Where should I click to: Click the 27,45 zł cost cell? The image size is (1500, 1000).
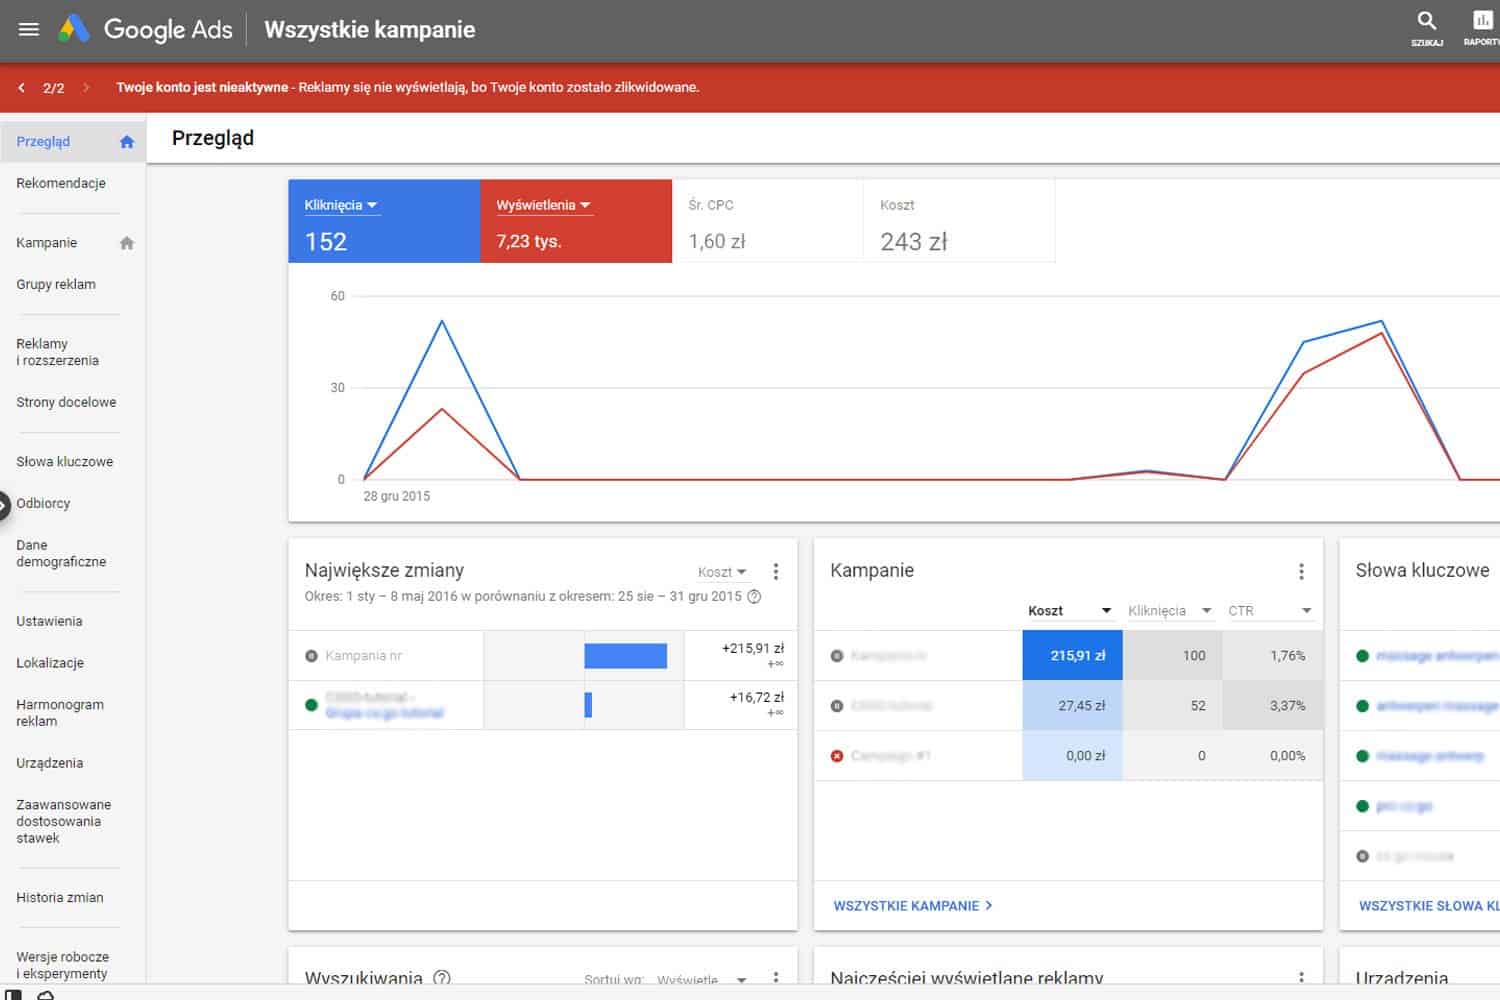pyautogui.click(x=1072, y=706)
